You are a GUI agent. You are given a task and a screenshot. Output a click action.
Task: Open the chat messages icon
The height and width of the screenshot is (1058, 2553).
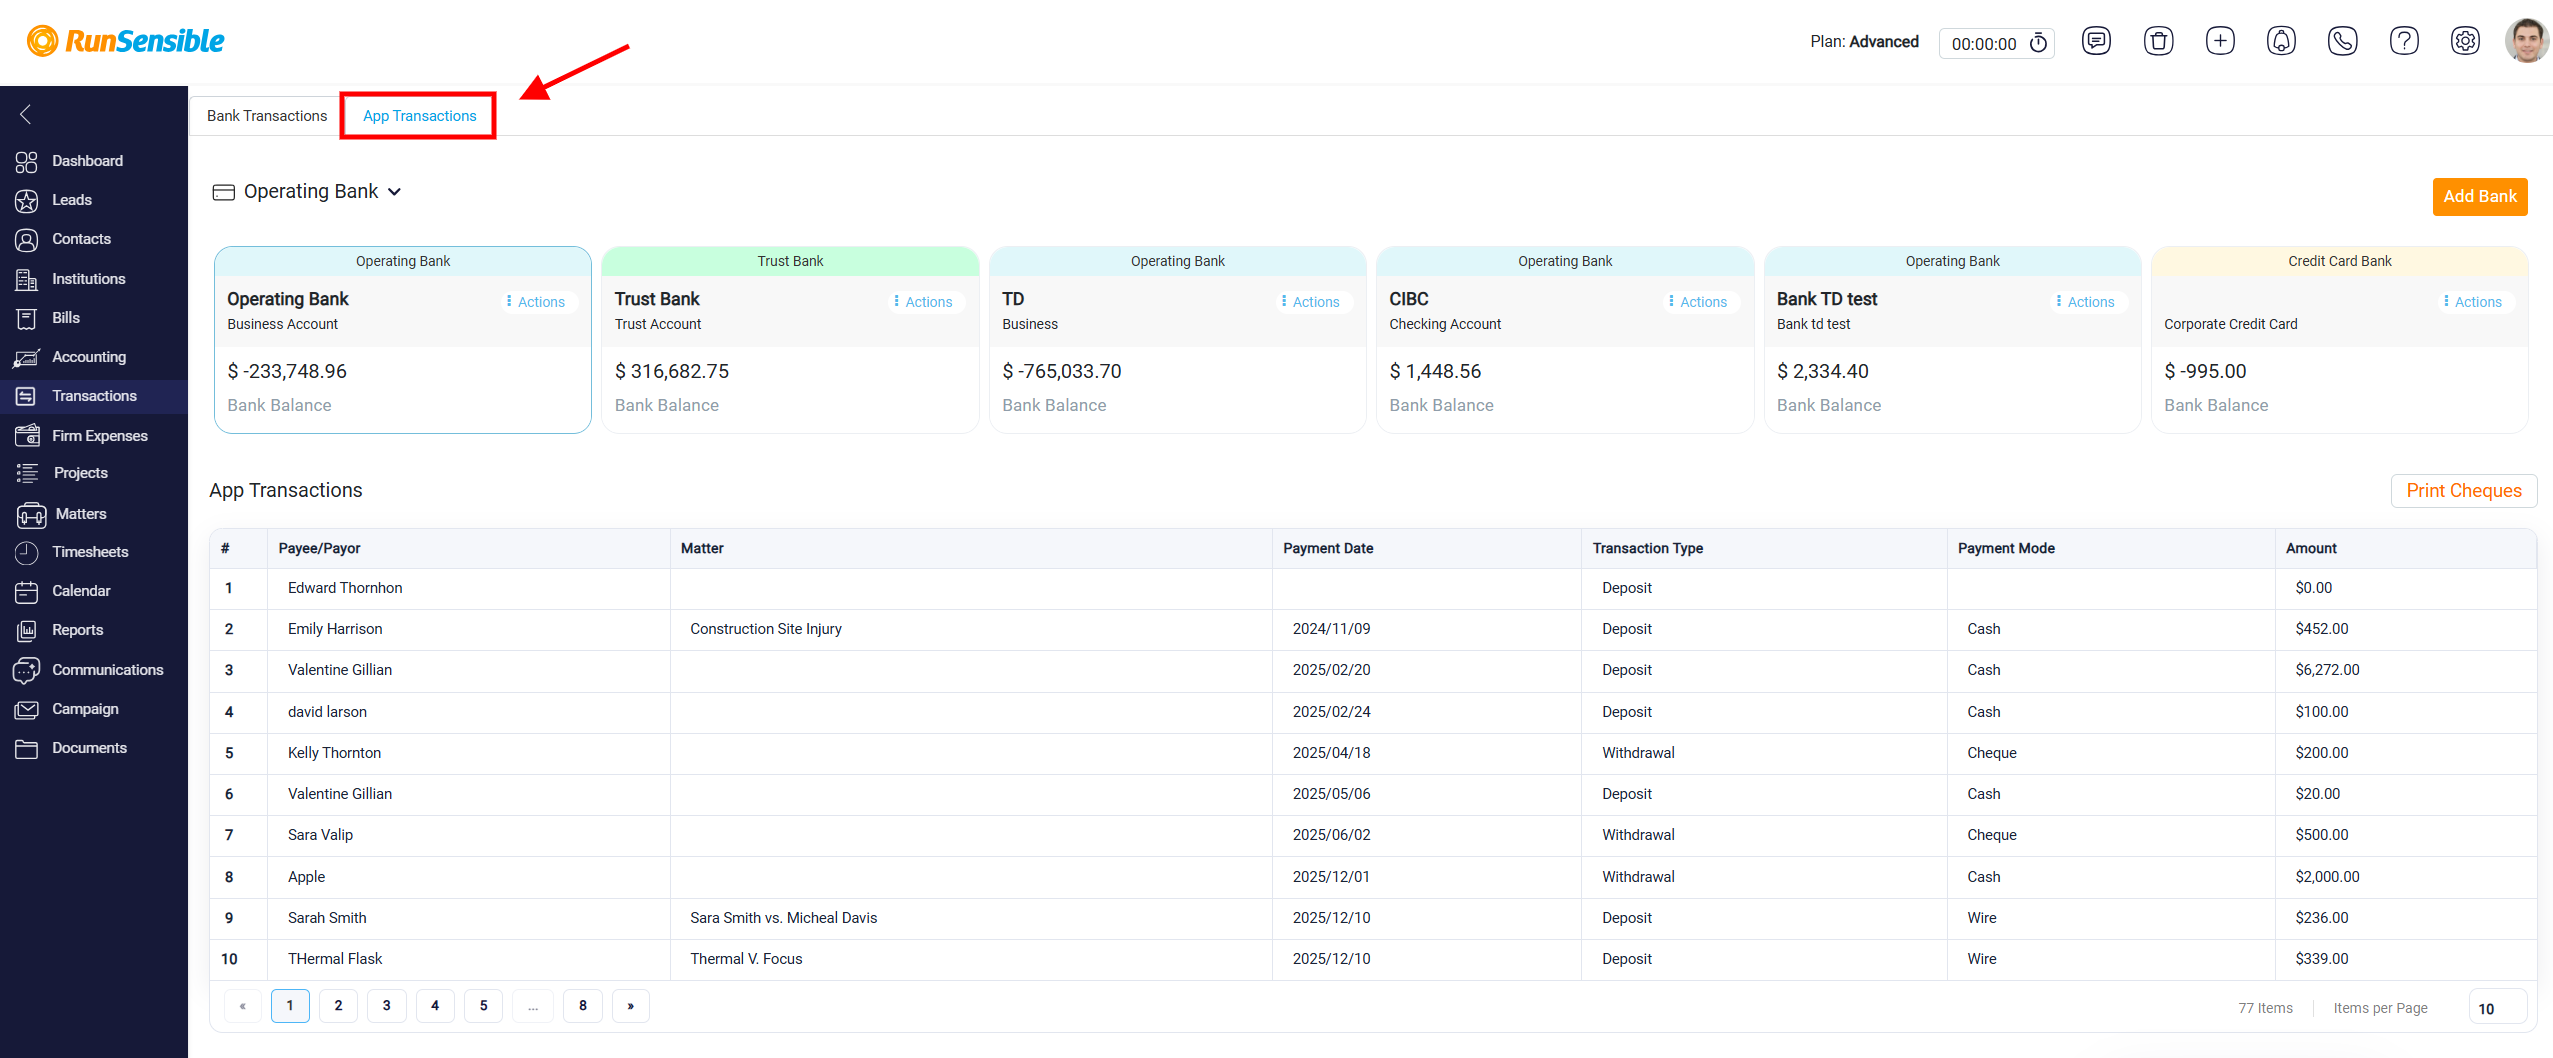click(2096, 41)
